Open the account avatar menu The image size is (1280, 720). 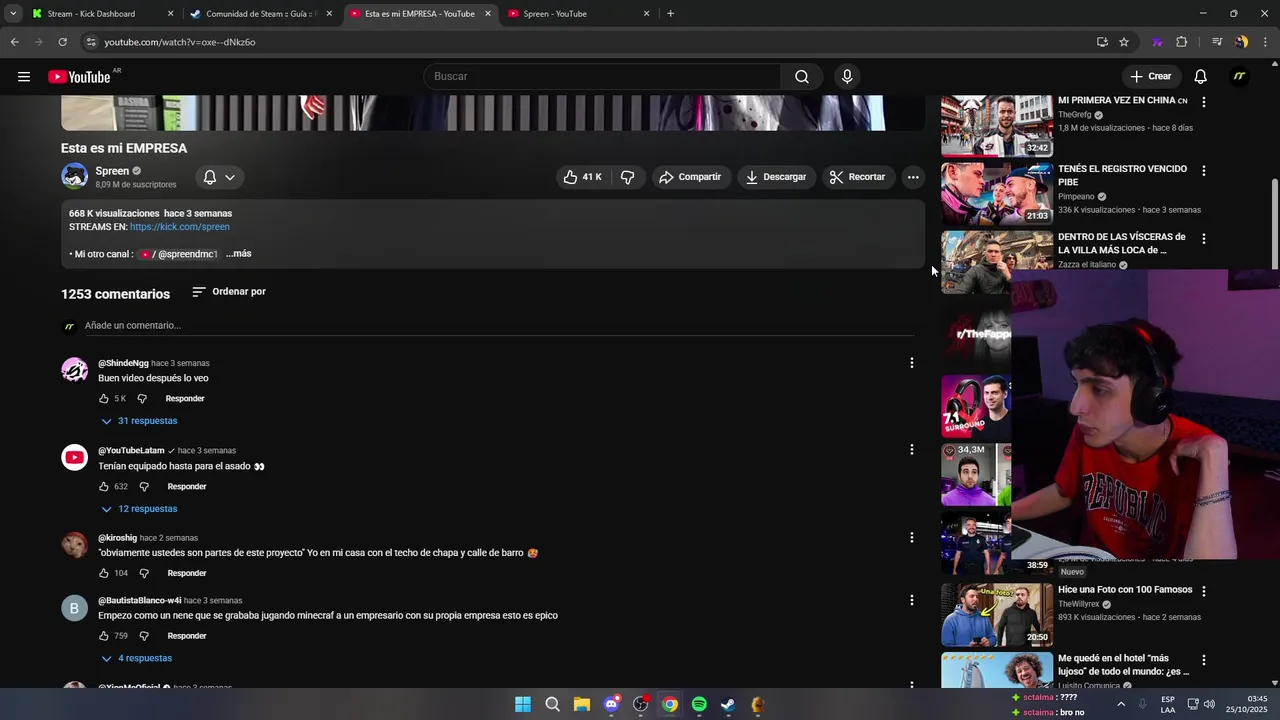coord(1239,77)
